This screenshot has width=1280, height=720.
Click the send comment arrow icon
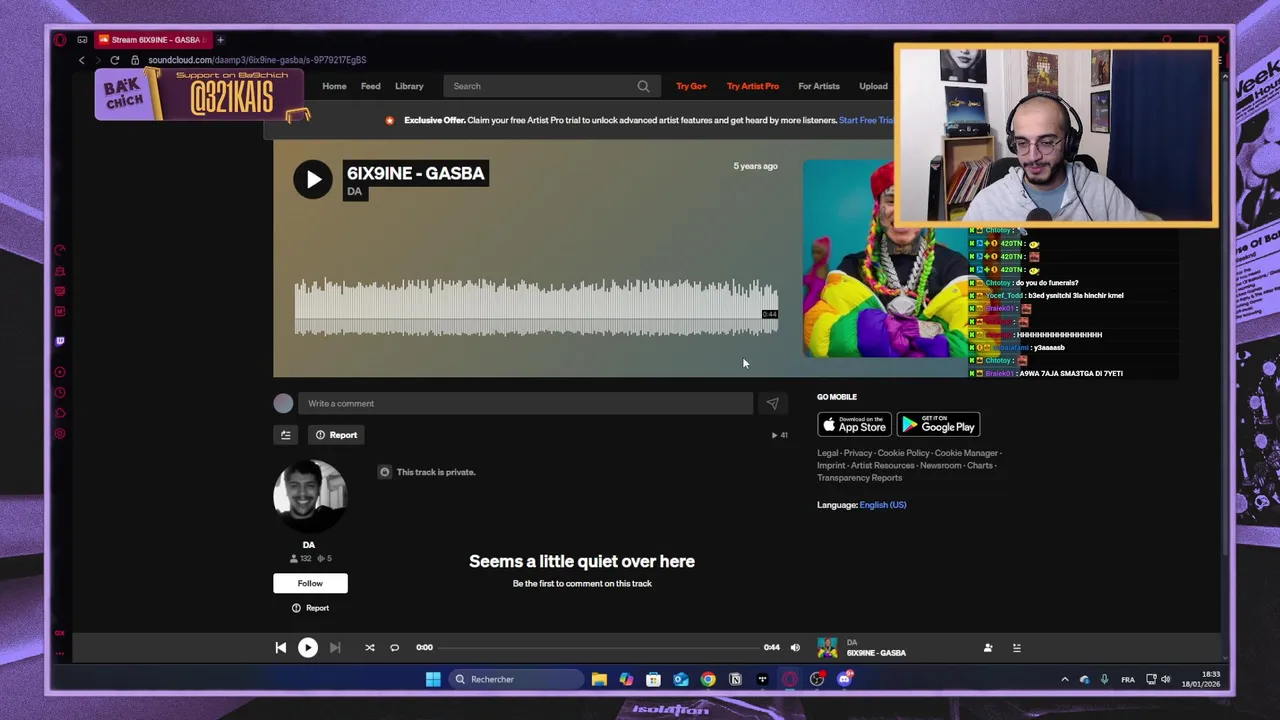(772, 403)
